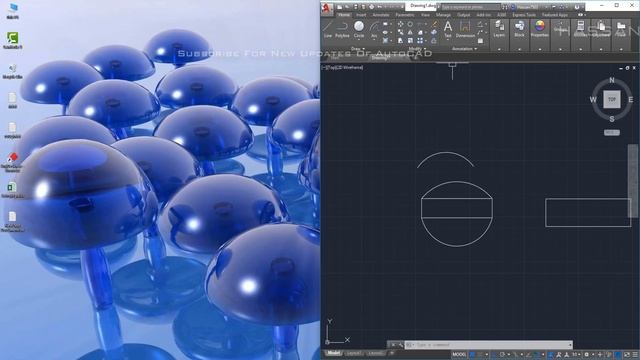640x360 pixels.
Task: Switch to the Annotate ribbon tab
Action: (x=381, y=15)
